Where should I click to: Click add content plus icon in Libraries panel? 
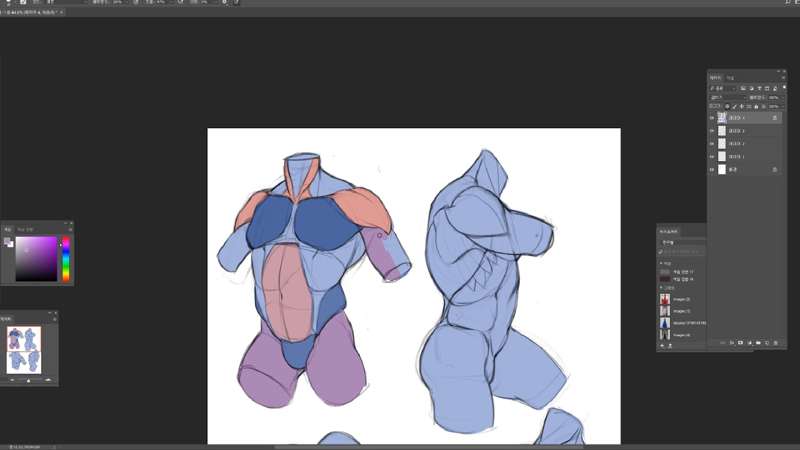(662, 346)
